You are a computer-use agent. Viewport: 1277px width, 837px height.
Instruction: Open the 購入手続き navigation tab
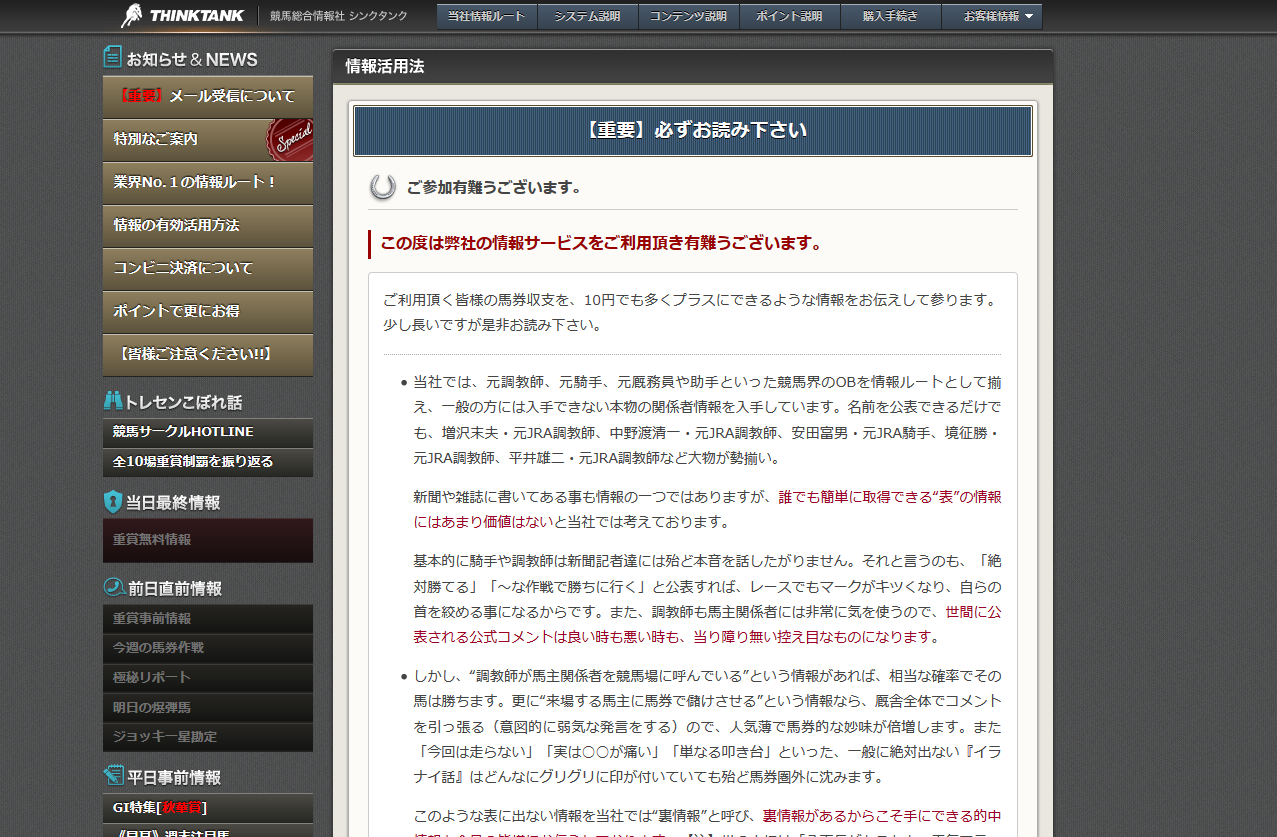(x=891, y=17)
